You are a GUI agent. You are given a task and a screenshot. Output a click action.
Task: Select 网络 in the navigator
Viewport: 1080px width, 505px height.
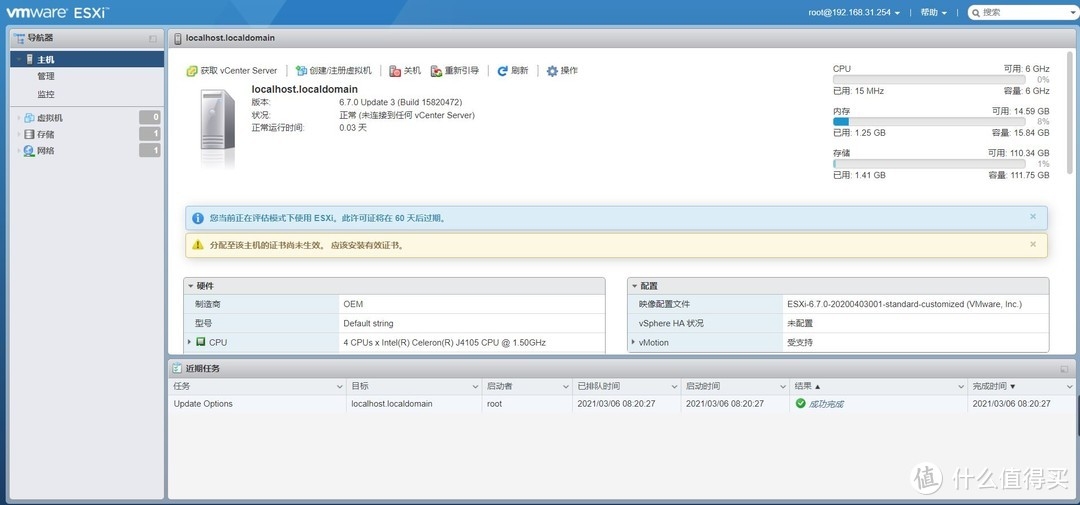coord(45,150)
